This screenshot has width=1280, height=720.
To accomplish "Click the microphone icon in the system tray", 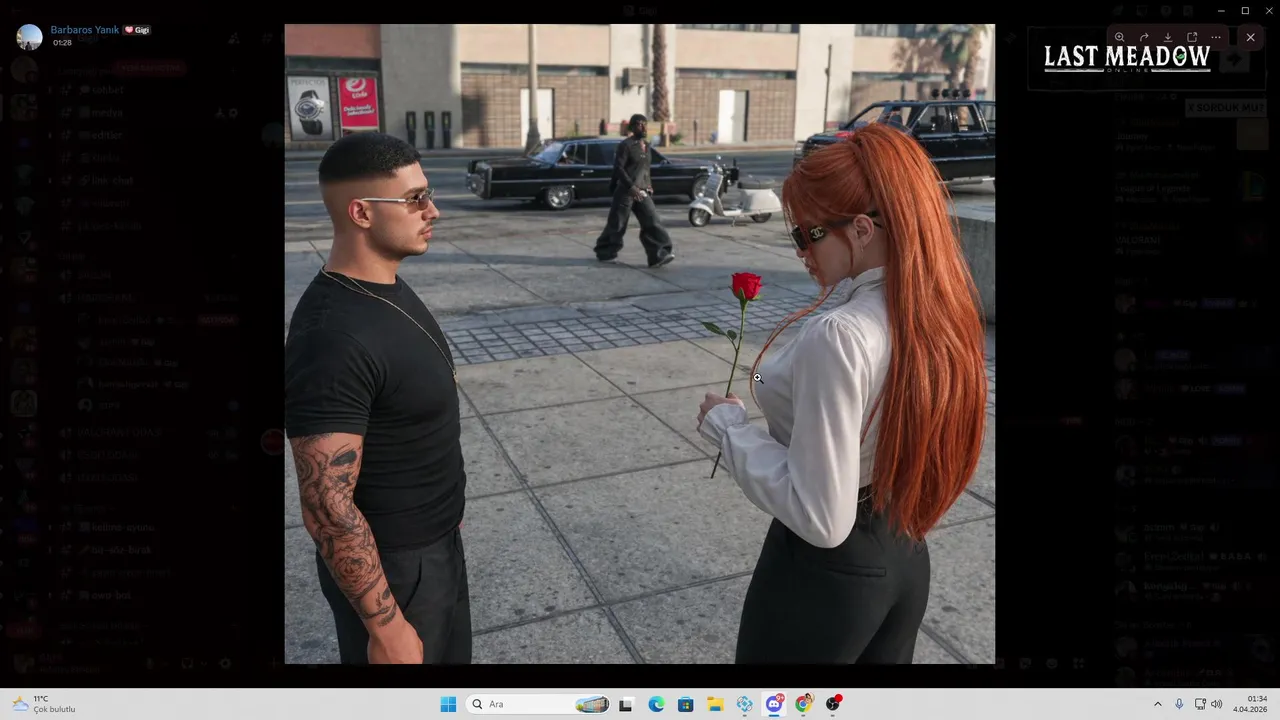I will tap(1180, 704).
